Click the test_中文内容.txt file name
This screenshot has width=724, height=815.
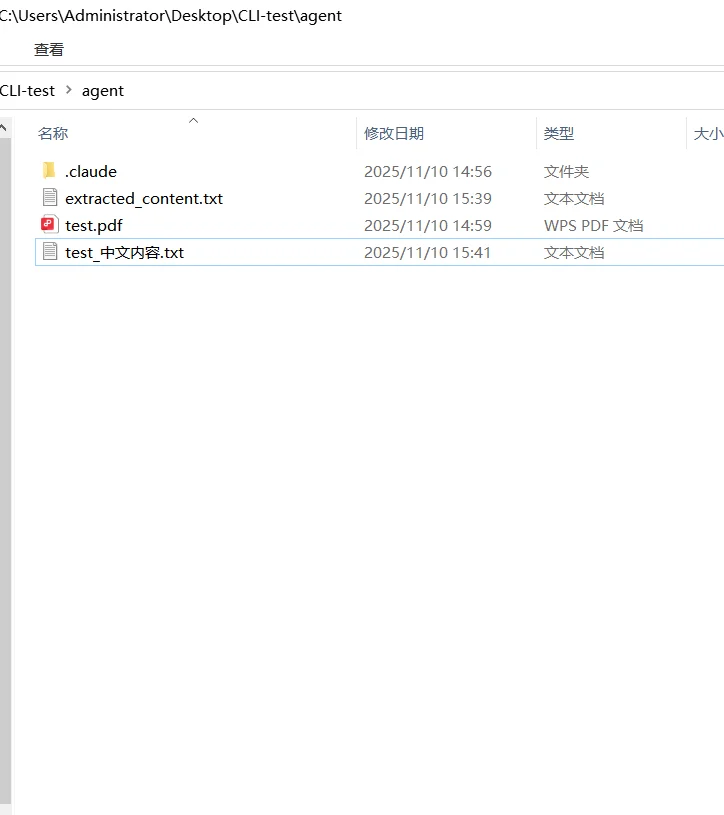pos(124,253)
